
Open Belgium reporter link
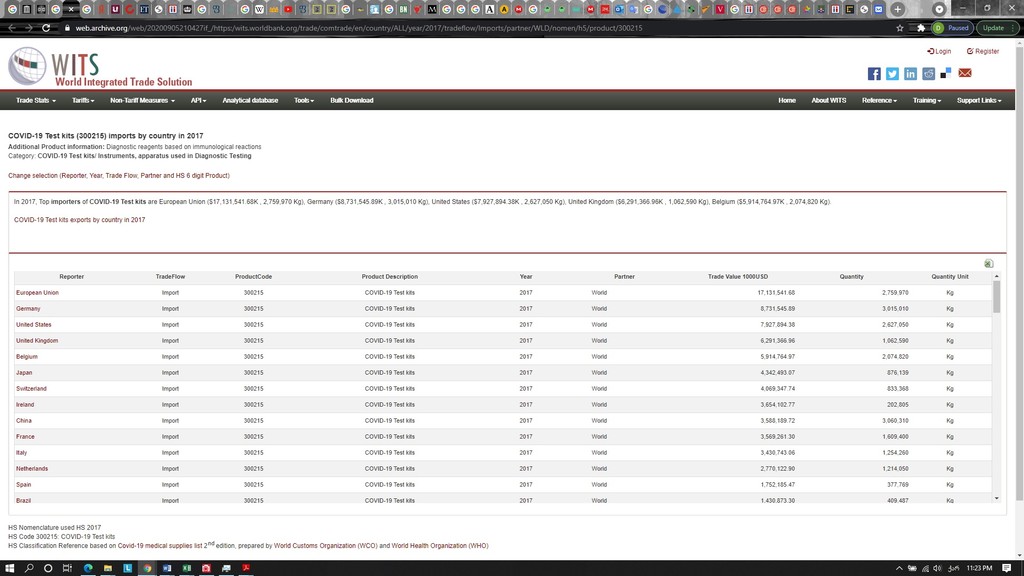coord(27,357)
